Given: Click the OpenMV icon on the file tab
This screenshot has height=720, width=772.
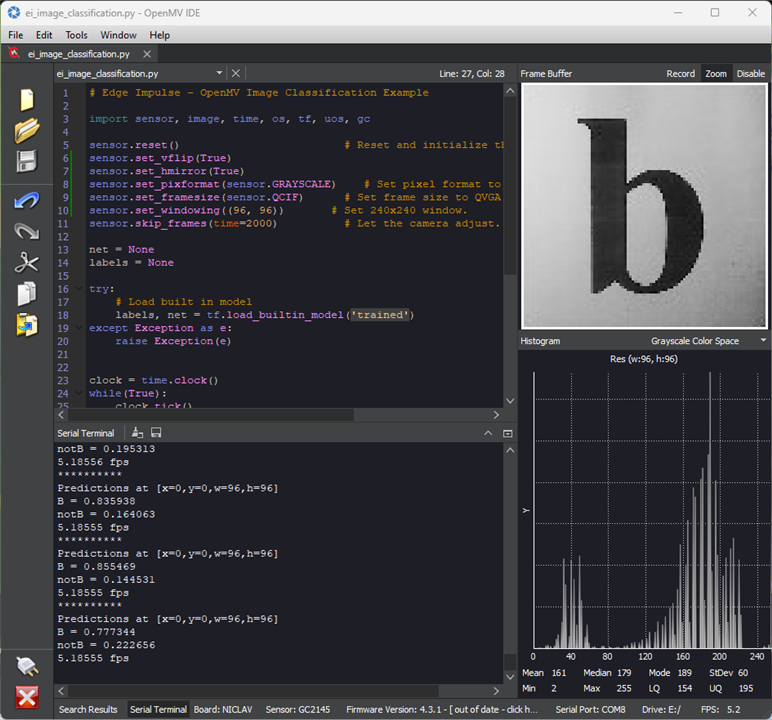Looking at the screenshot, I should [14, 53].
